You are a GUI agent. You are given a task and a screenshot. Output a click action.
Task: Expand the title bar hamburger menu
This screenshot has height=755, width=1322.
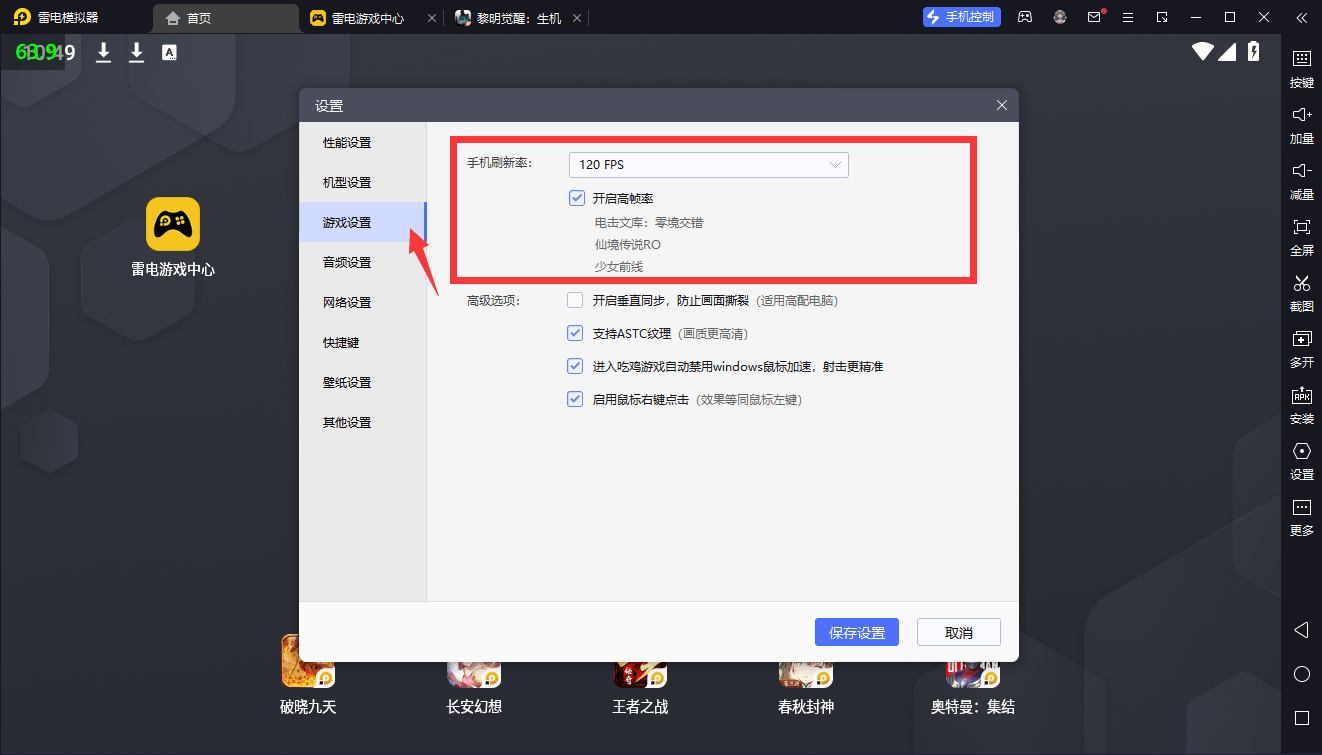click(x=1128, y=17)
